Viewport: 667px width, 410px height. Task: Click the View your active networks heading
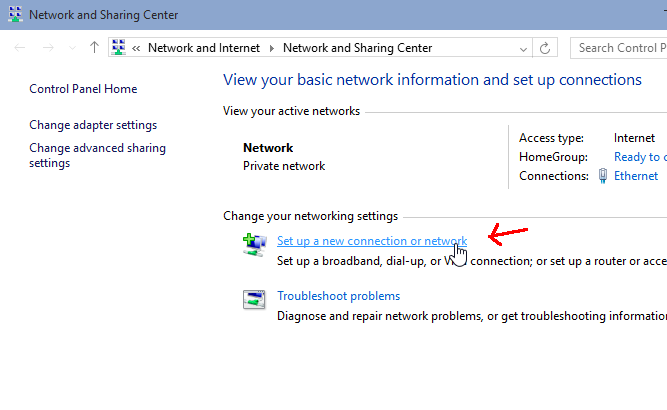tap(291, 111)
